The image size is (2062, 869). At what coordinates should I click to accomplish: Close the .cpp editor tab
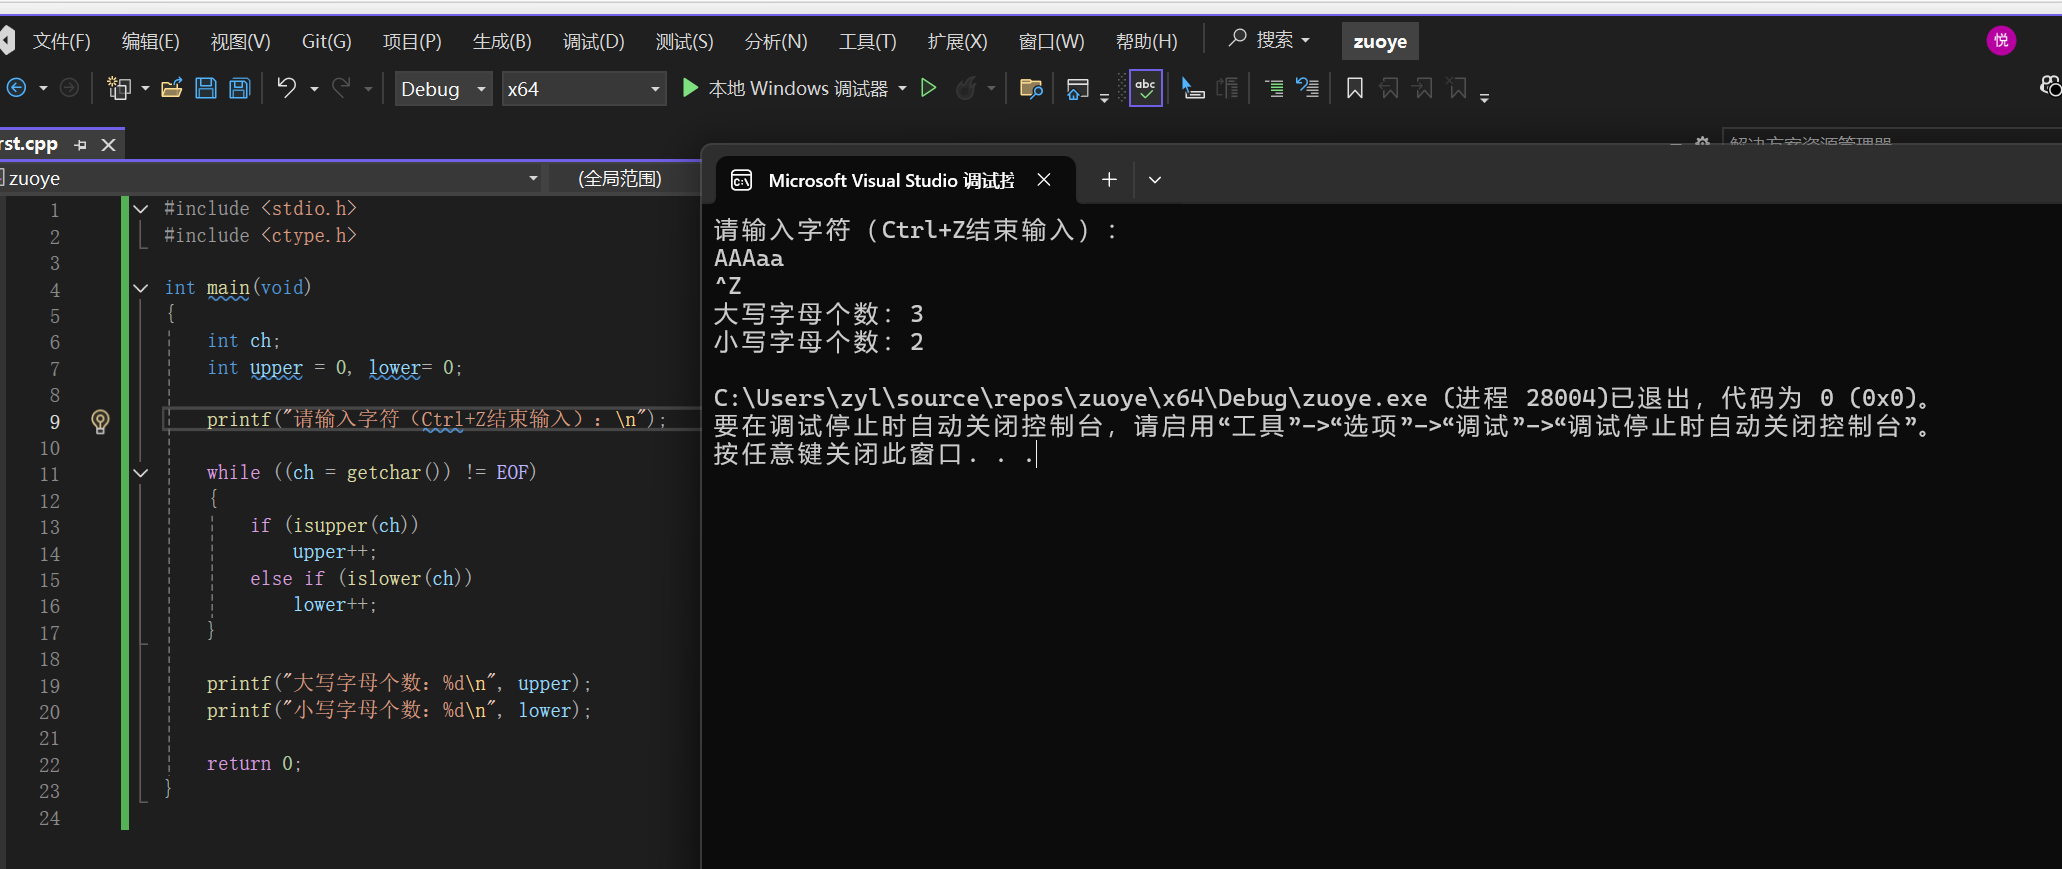pos(108,145)
